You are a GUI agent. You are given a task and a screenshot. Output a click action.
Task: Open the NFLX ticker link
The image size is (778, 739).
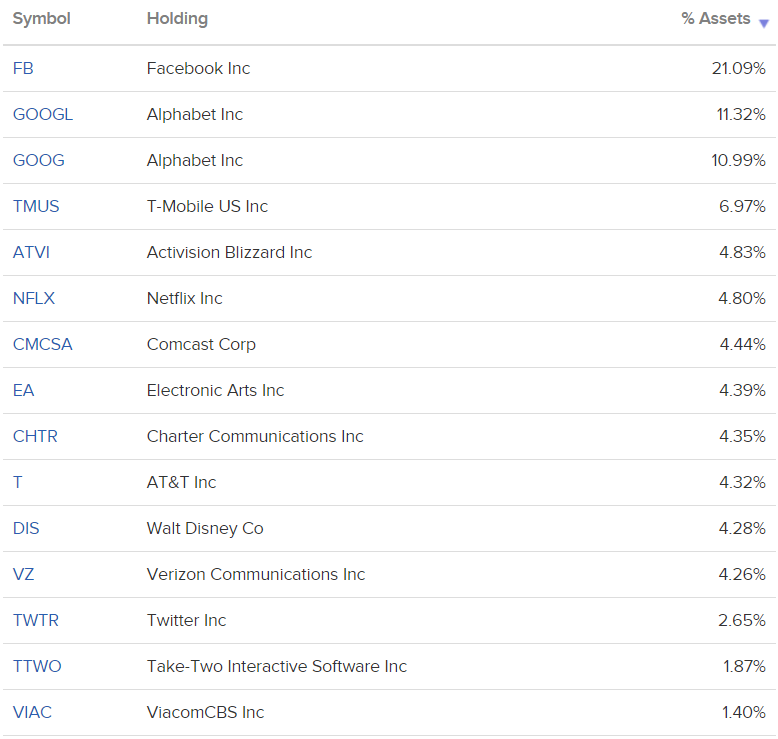tap(34, 298)
